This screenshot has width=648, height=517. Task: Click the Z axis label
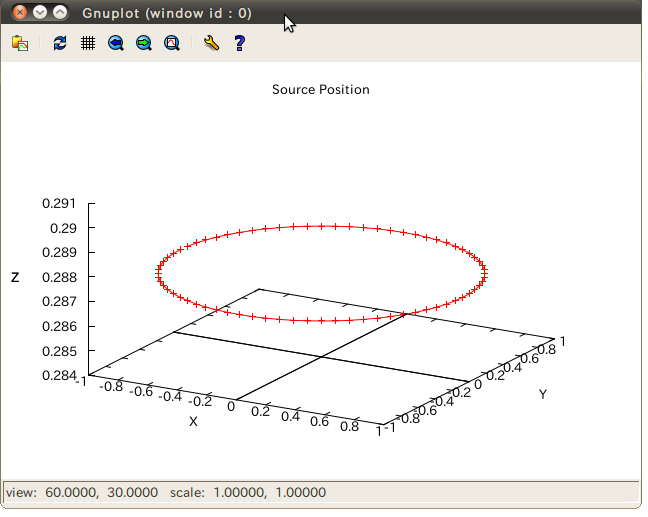tap(15, 277)
